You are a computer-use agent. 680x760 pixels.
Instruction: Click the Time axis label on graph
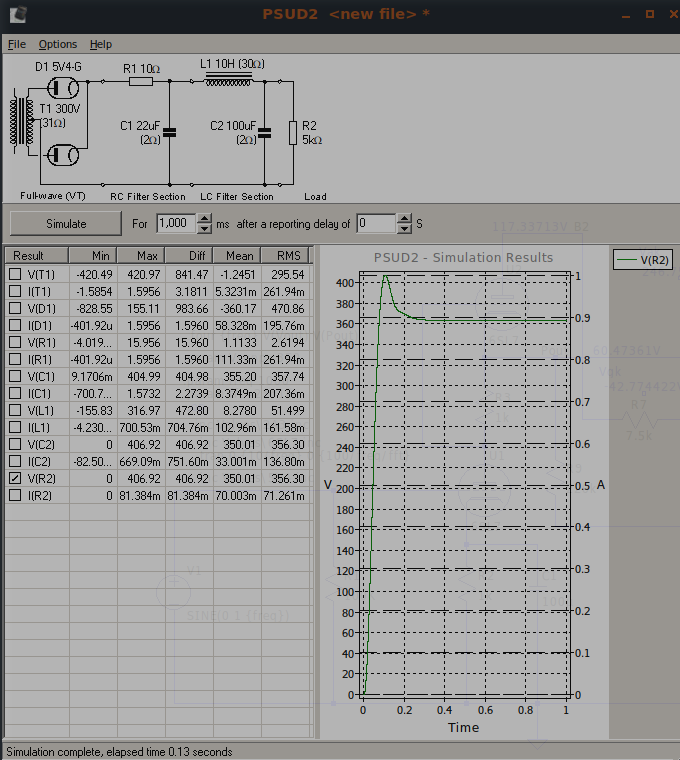click(x=463, y=727)
